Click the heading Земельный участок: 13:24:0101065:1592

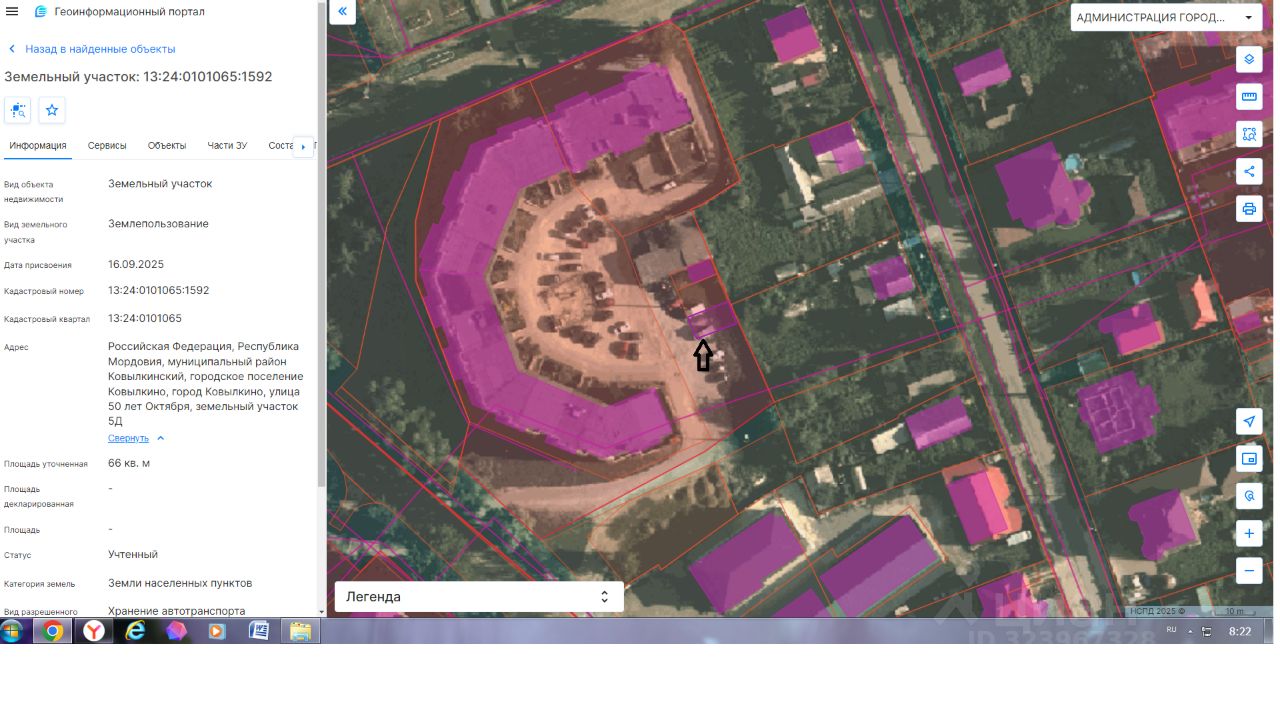click(138, 77)
